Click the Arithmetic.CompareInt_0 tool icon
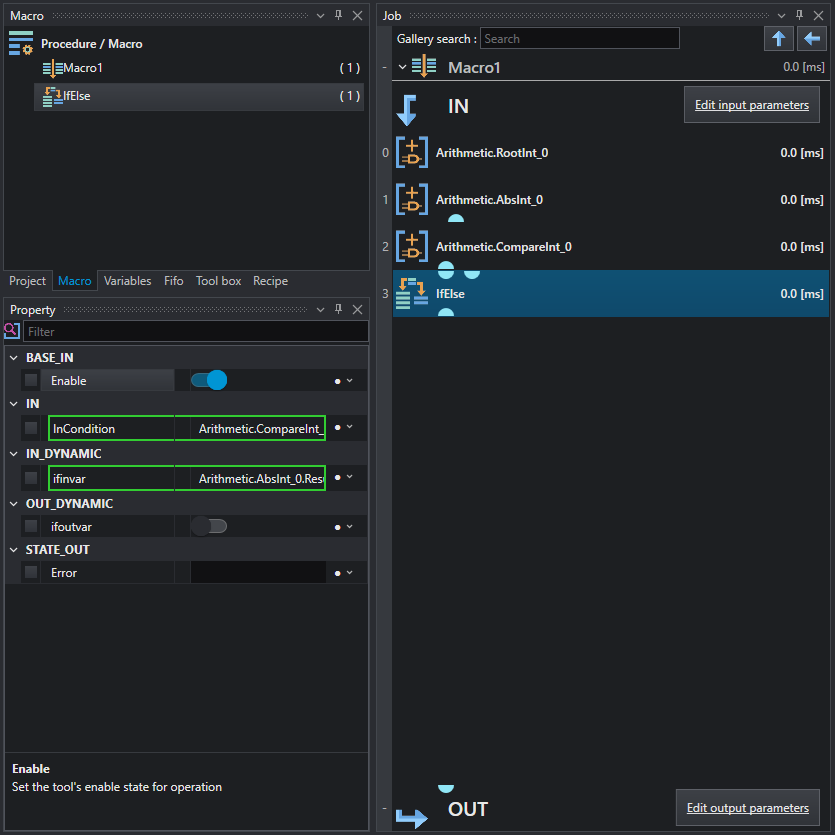Image resolution: width=835 pixels, height=835 pixels. coord(412,247)
